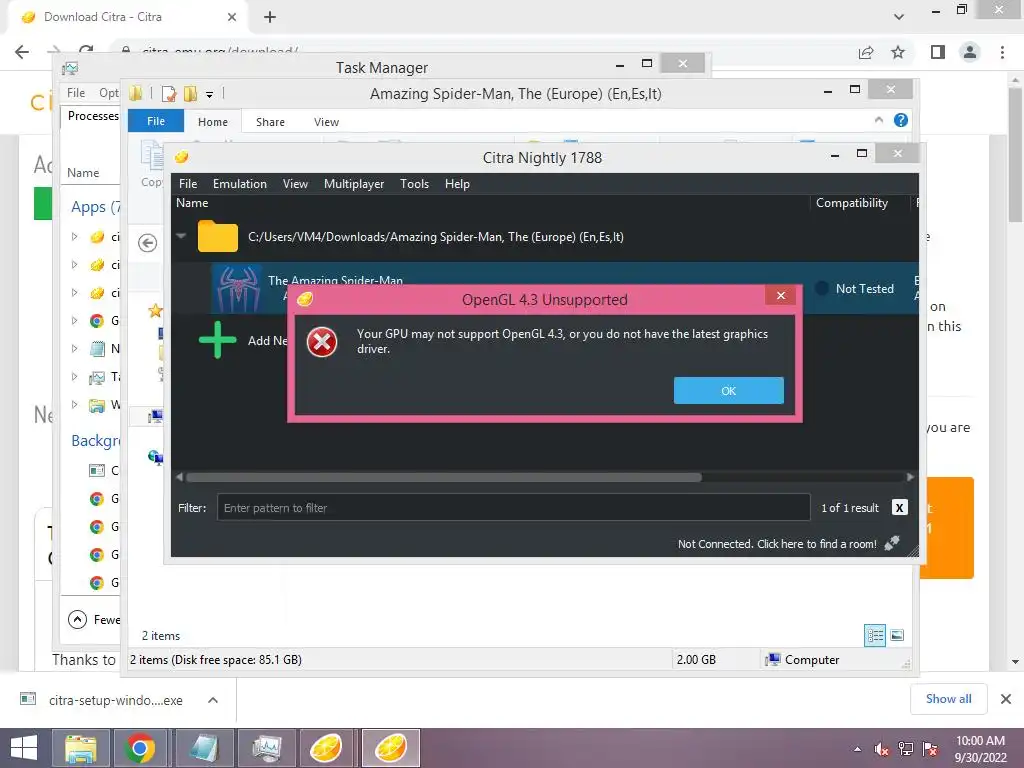
Task: Open the Chrome profile avatar
Action: (970, 52)
